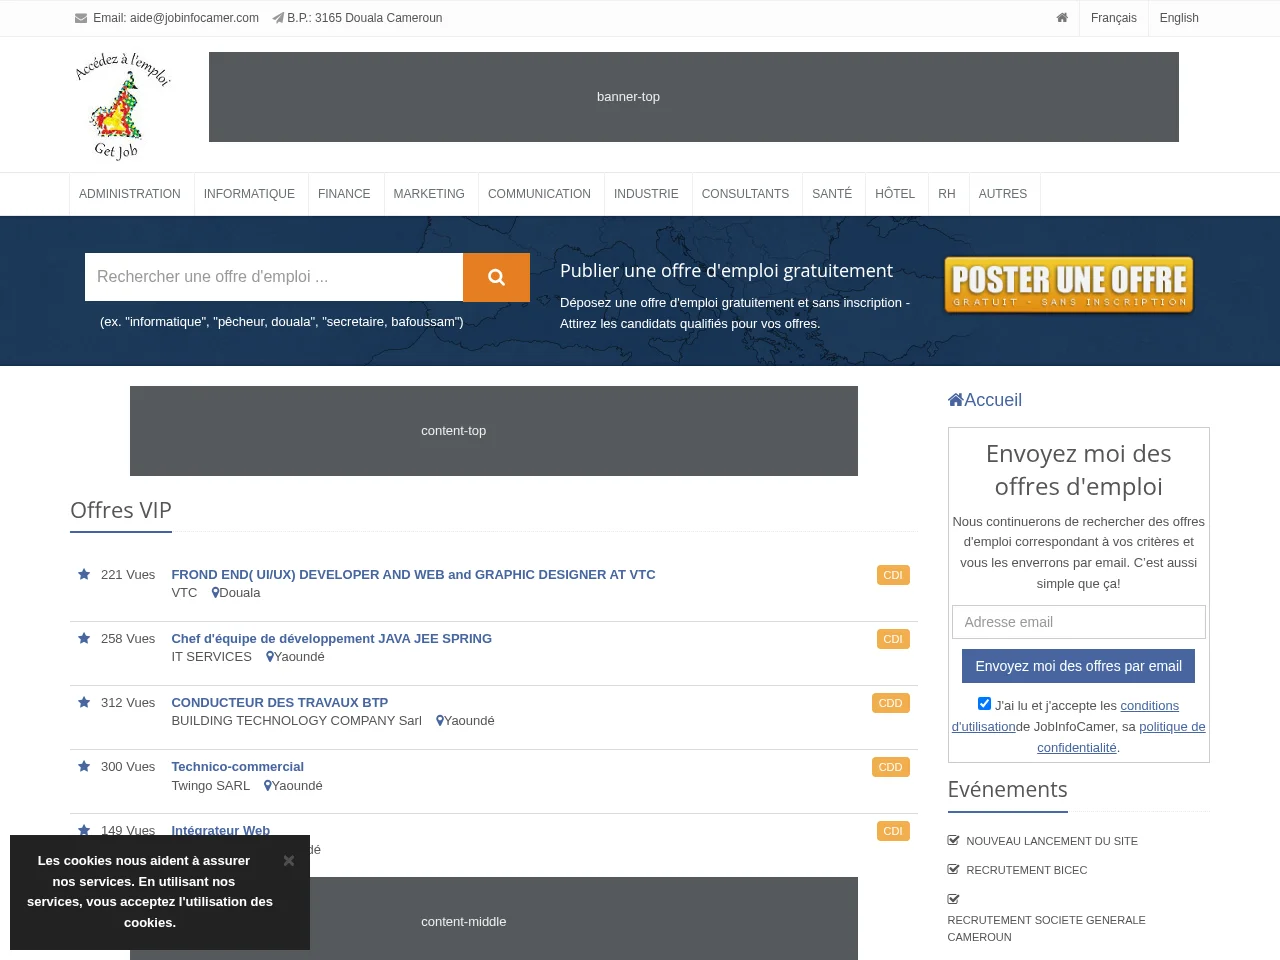1280x960 pixels.
Task: Click the orange search magnifier button
Action: [x=496, y=277]
